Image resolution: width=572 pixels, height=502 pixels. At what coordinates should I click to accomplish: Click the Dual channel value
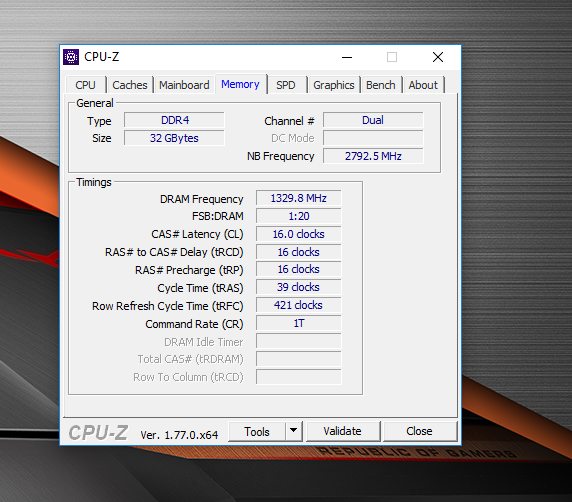pos(373,120)
